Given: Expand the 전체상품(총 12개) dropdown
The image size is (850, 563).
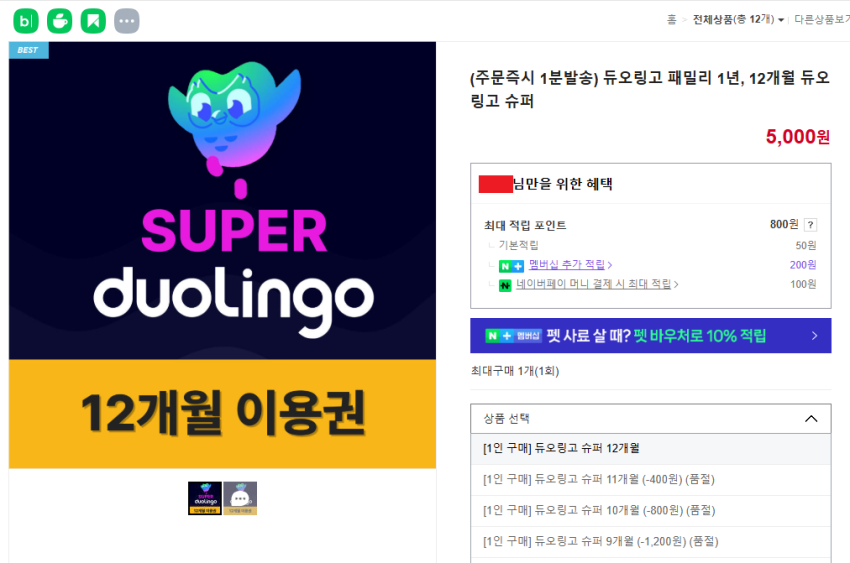Looking at the screenshot, I should [738, 20].
